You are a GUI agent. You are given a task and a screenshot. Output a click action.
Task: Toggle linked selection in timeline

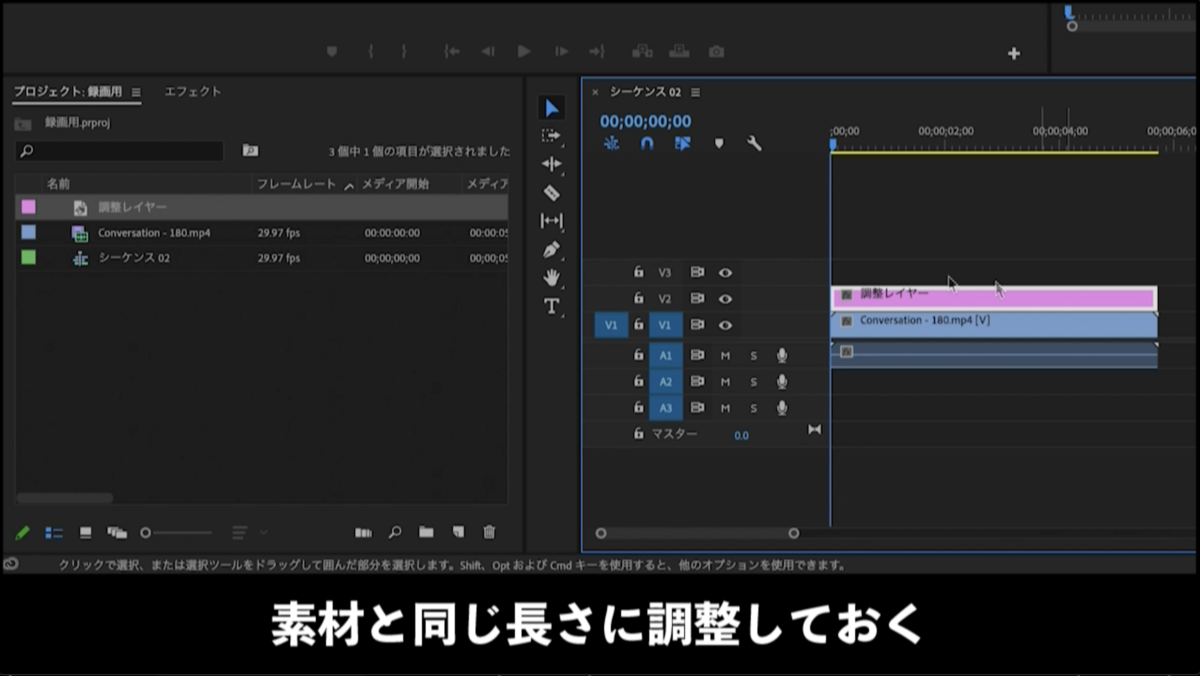point(682,144)
